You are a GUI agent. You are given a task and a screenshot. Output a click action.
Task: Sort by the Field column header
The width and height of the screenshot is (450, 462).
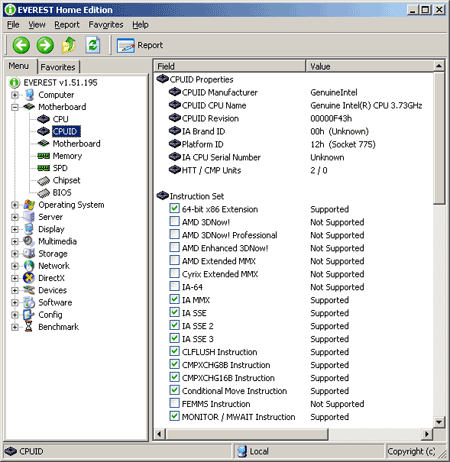(x=230, y=66)
